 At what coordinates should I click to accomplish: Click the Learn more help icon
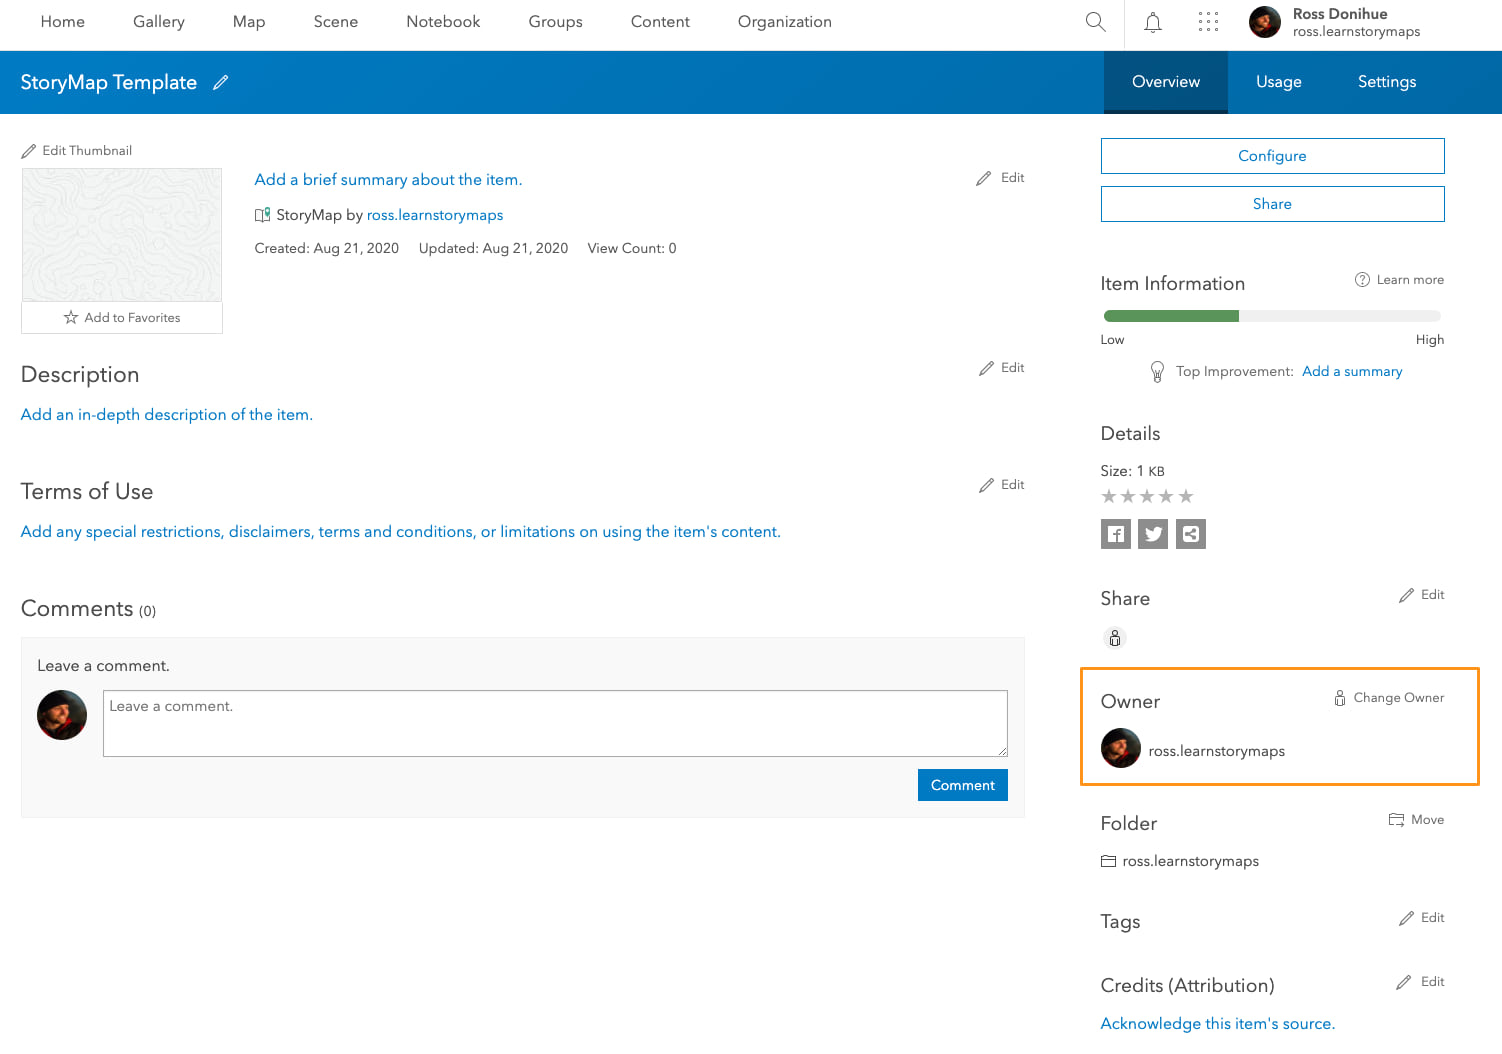pyautogui.click(x=1362, y=280)
